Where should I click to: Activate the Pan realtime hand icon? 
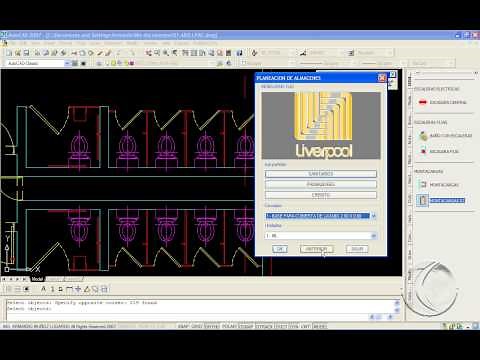click(x=149, y=53)
